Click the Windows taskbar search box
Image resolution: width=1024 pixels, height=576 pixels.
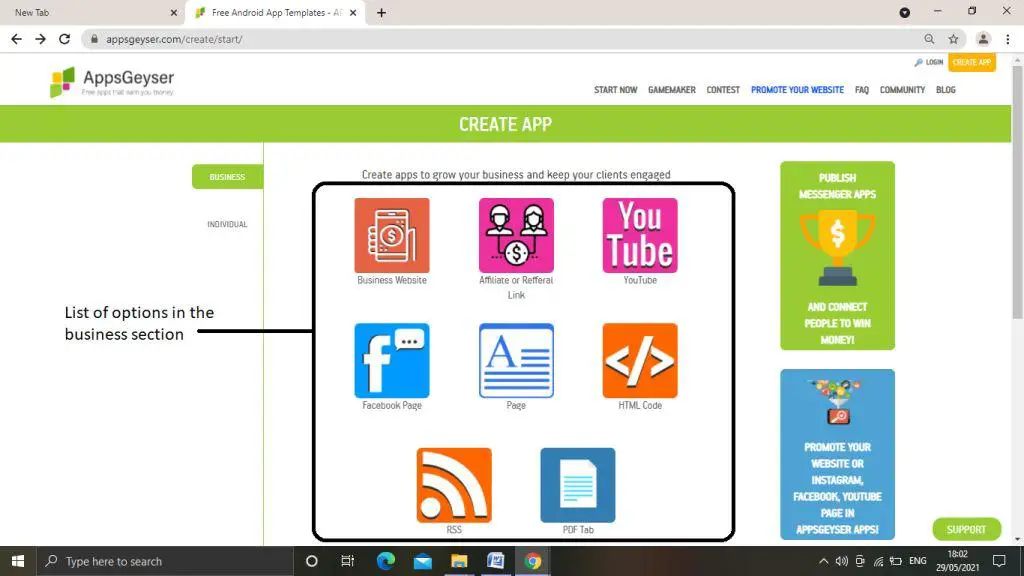(165, 561)
